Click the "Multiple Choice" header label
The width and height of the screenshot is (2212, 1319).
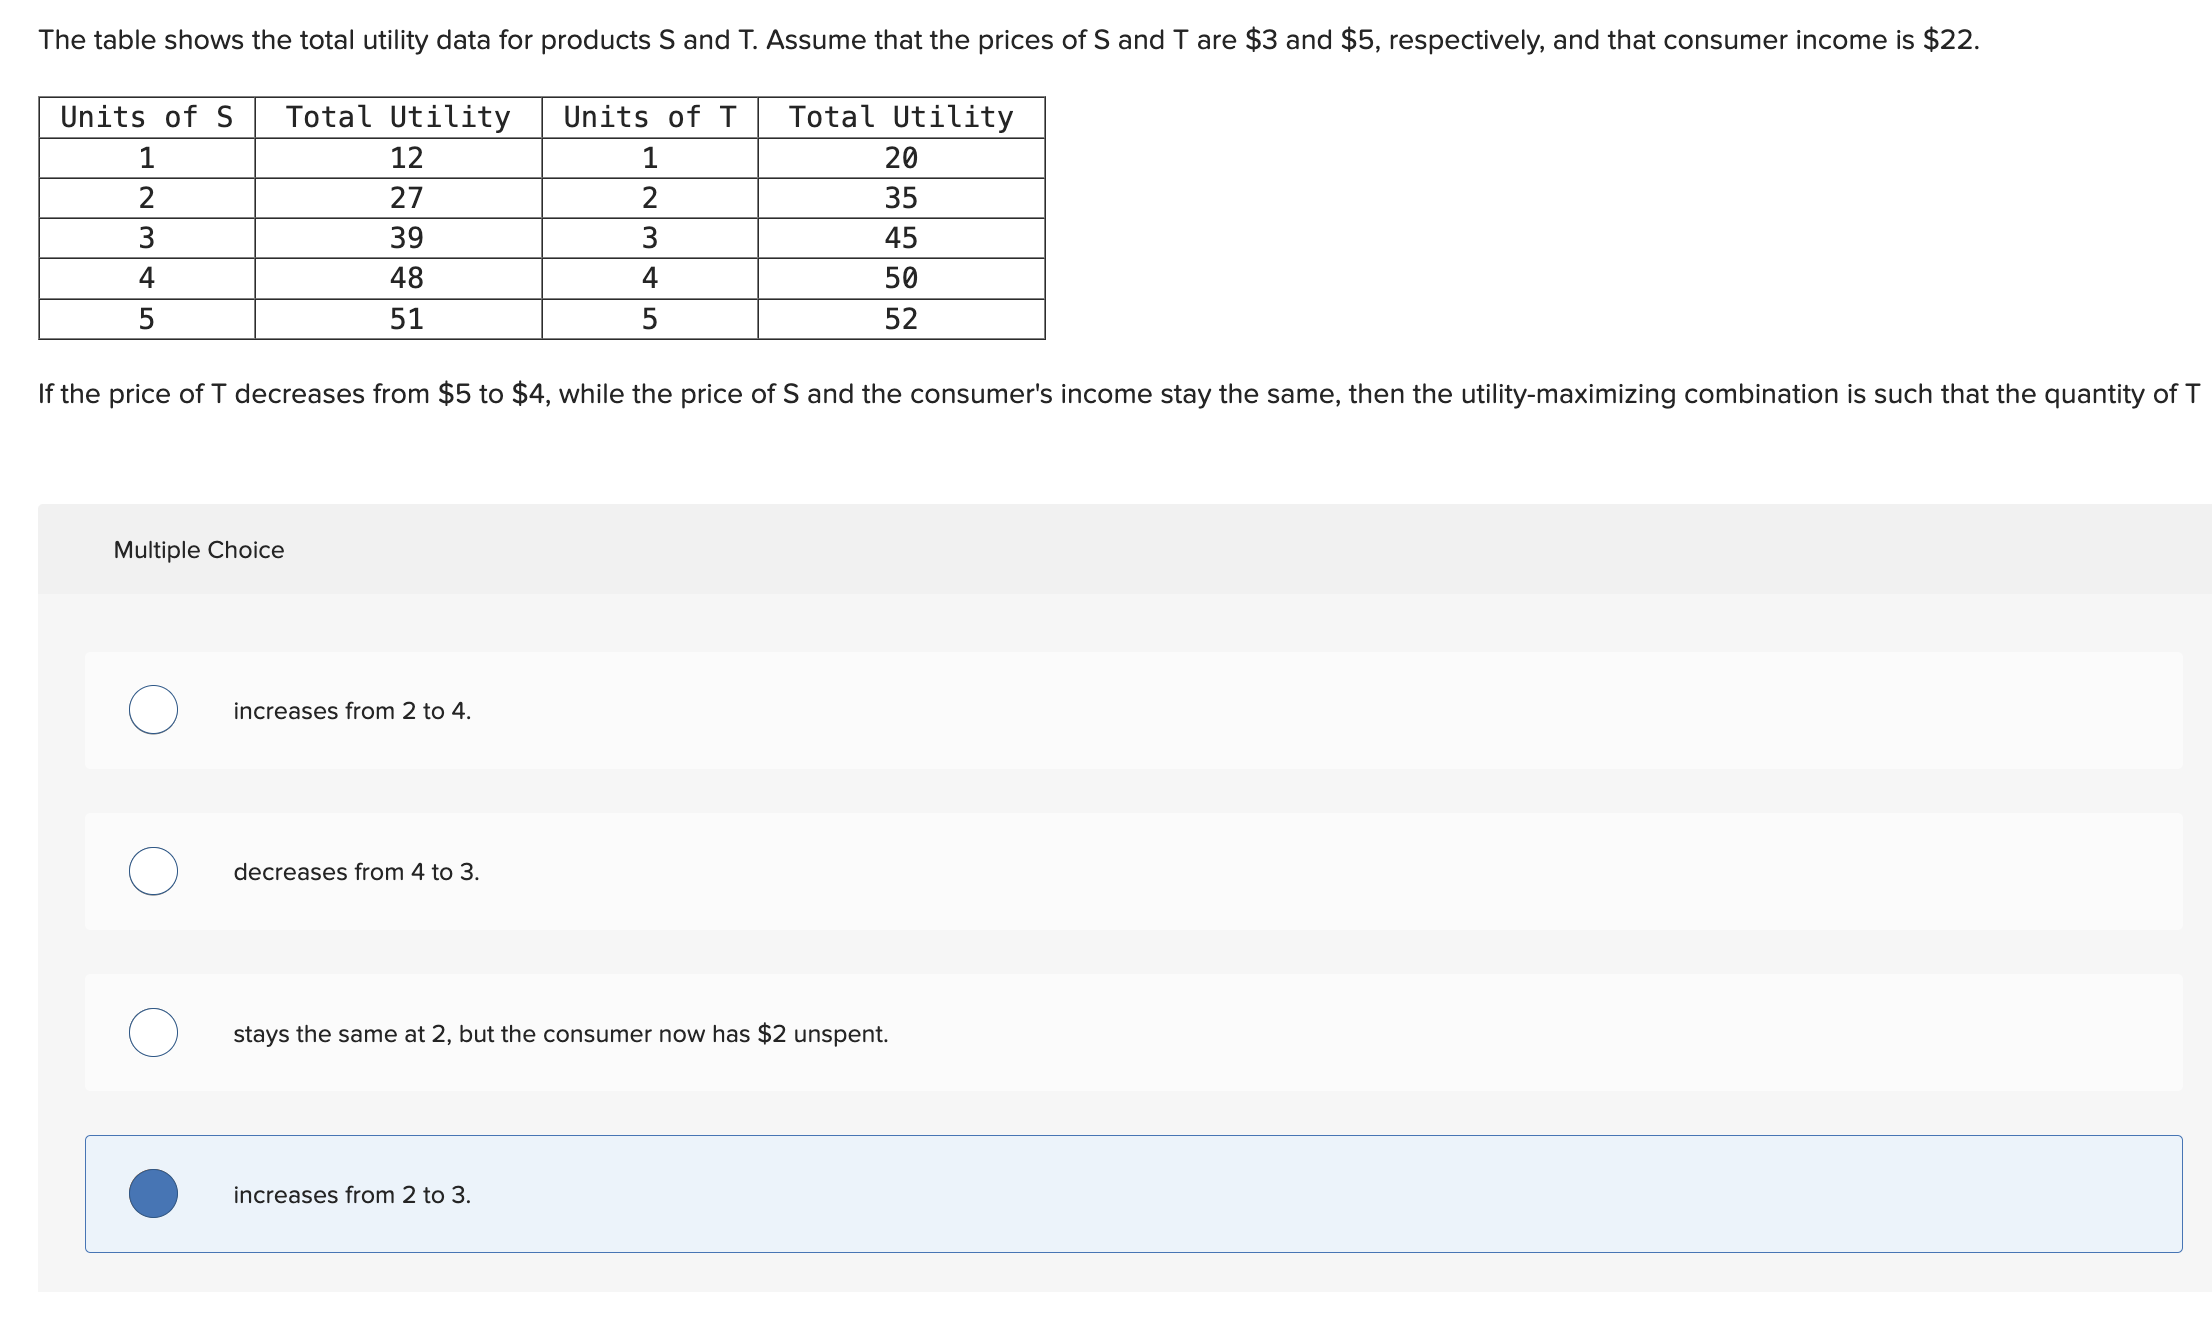pyautogui.click(x=197, y=549)
